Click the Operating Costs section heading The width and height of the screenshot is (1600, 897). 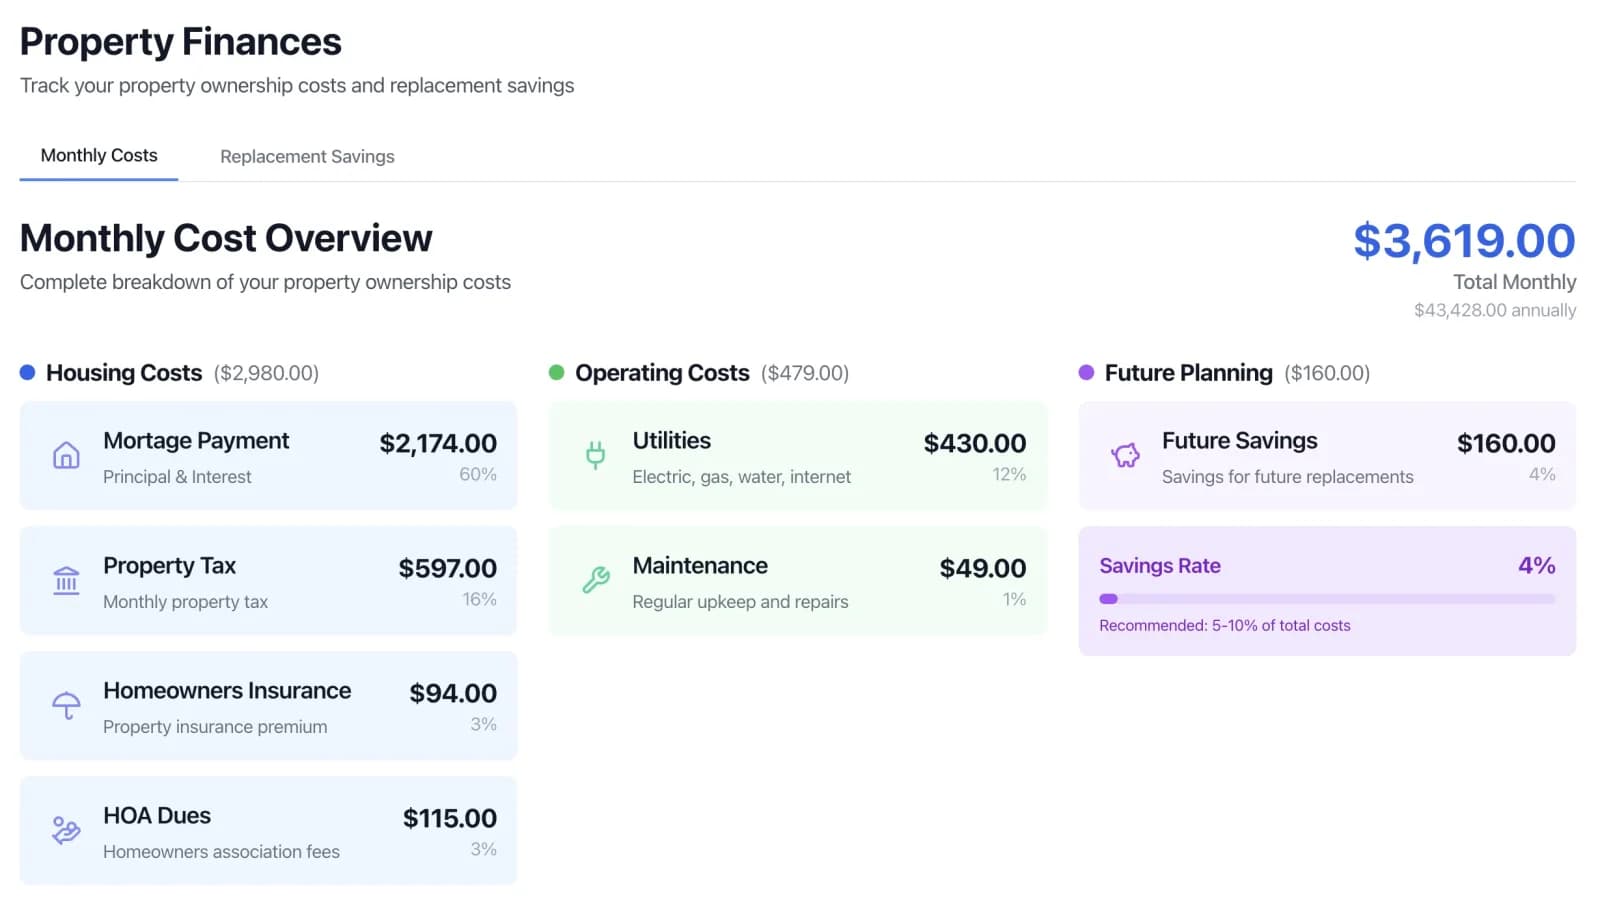coord(662,373)
